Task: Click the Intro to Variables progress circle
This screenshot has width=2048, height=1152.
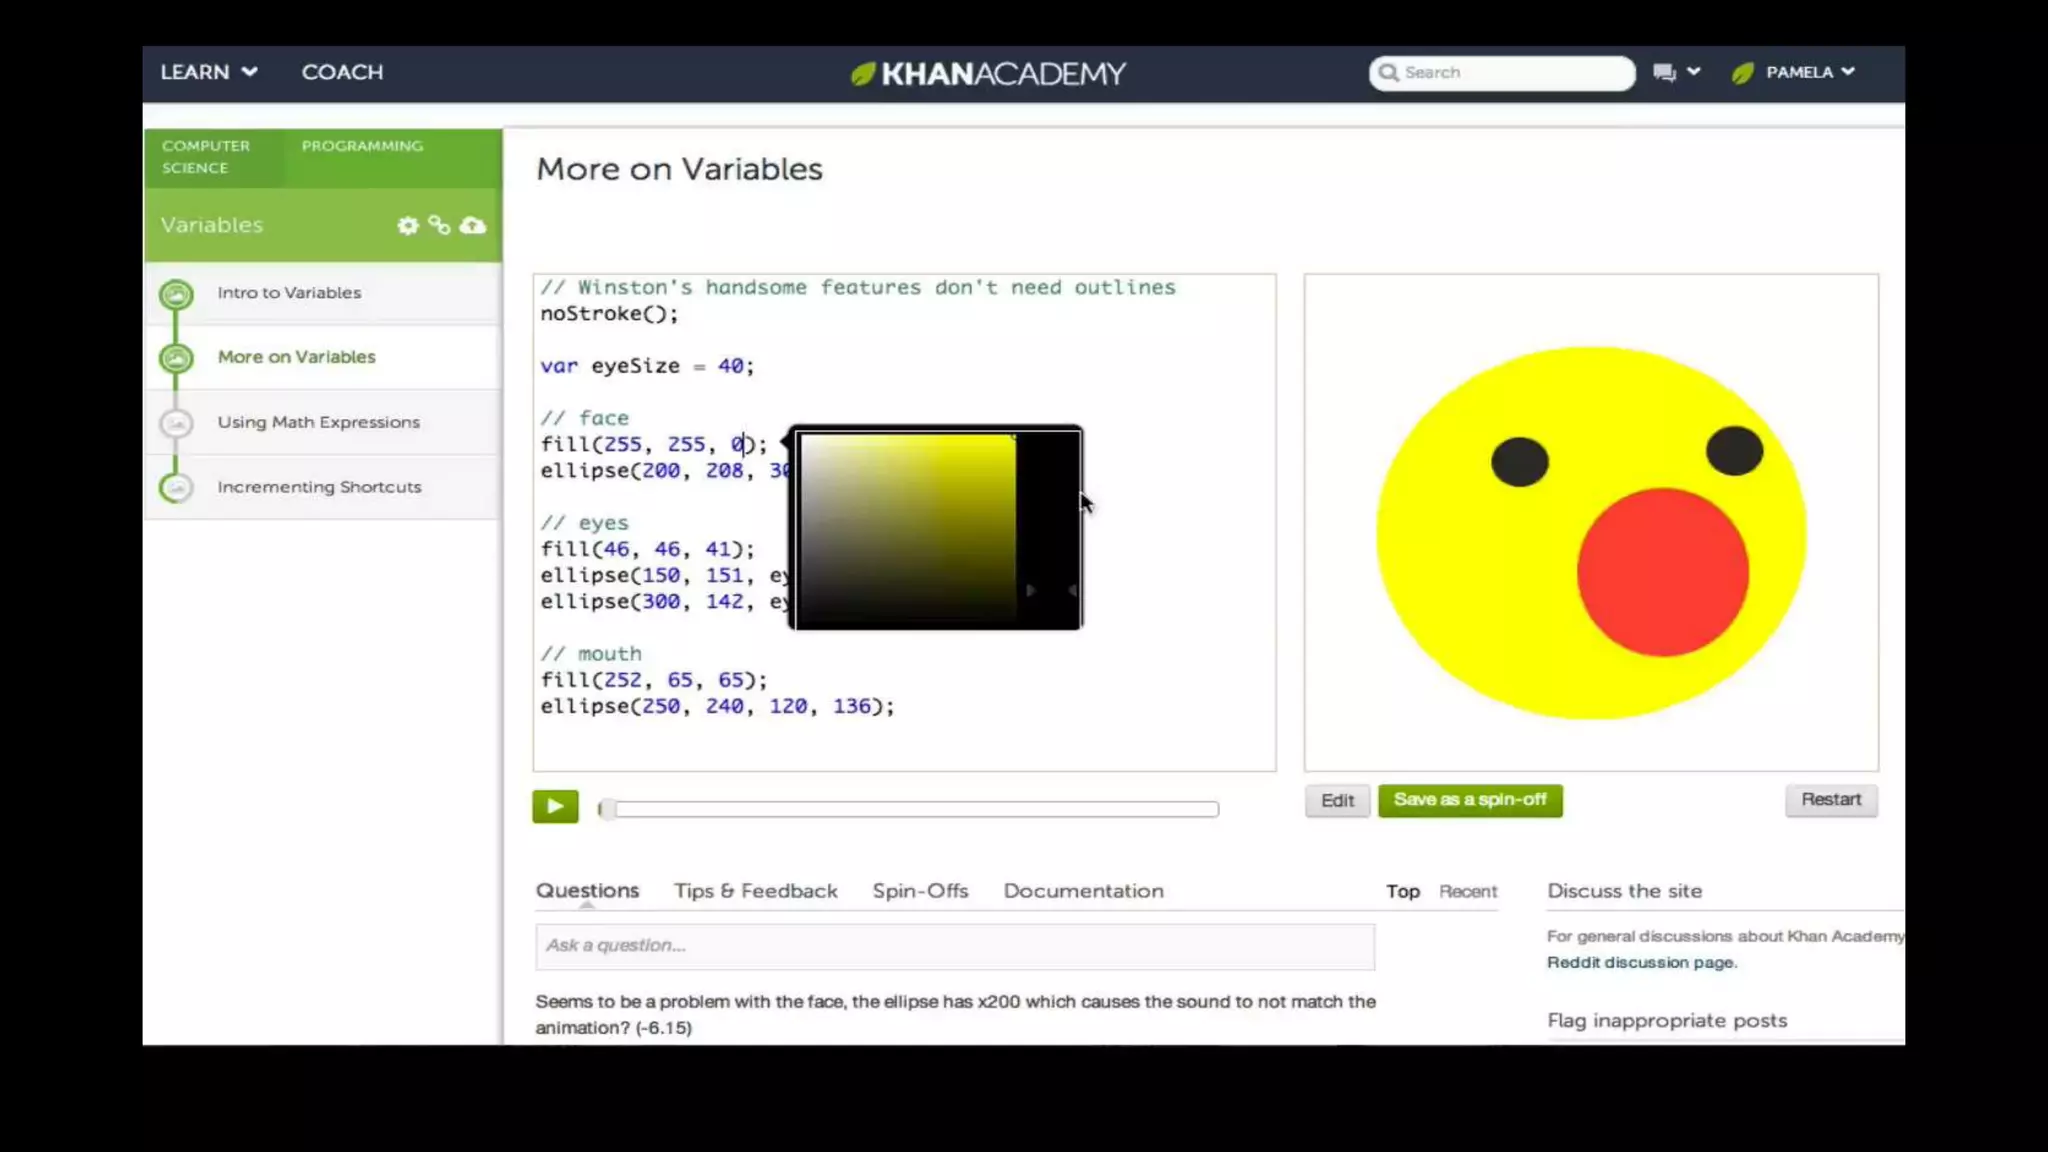Action: pyautogui.click(x=176, y=294)
